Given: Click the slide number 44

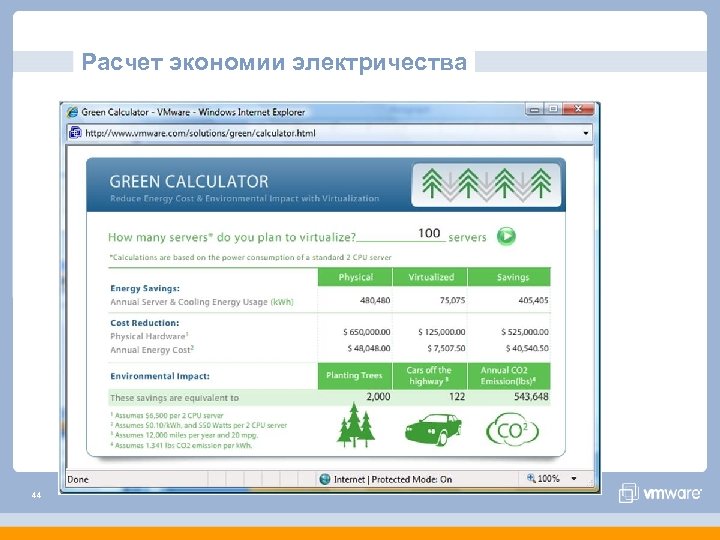Looking at the screenshot, I should [x=36, y=495].
